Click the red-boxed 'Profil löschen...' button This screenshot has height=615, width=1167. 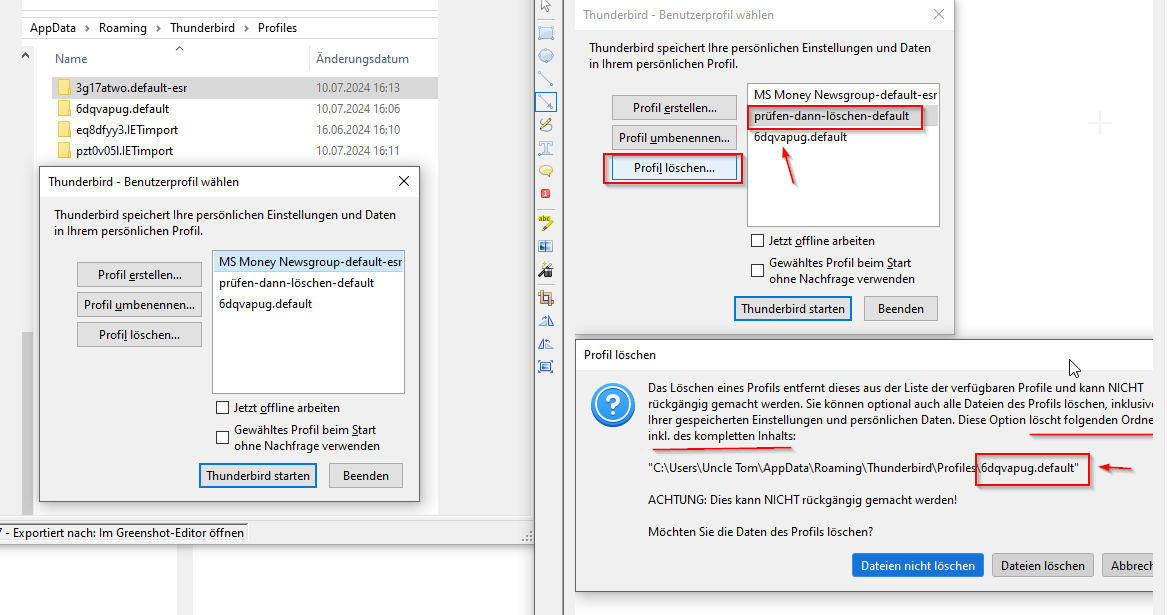coord(674,168)
